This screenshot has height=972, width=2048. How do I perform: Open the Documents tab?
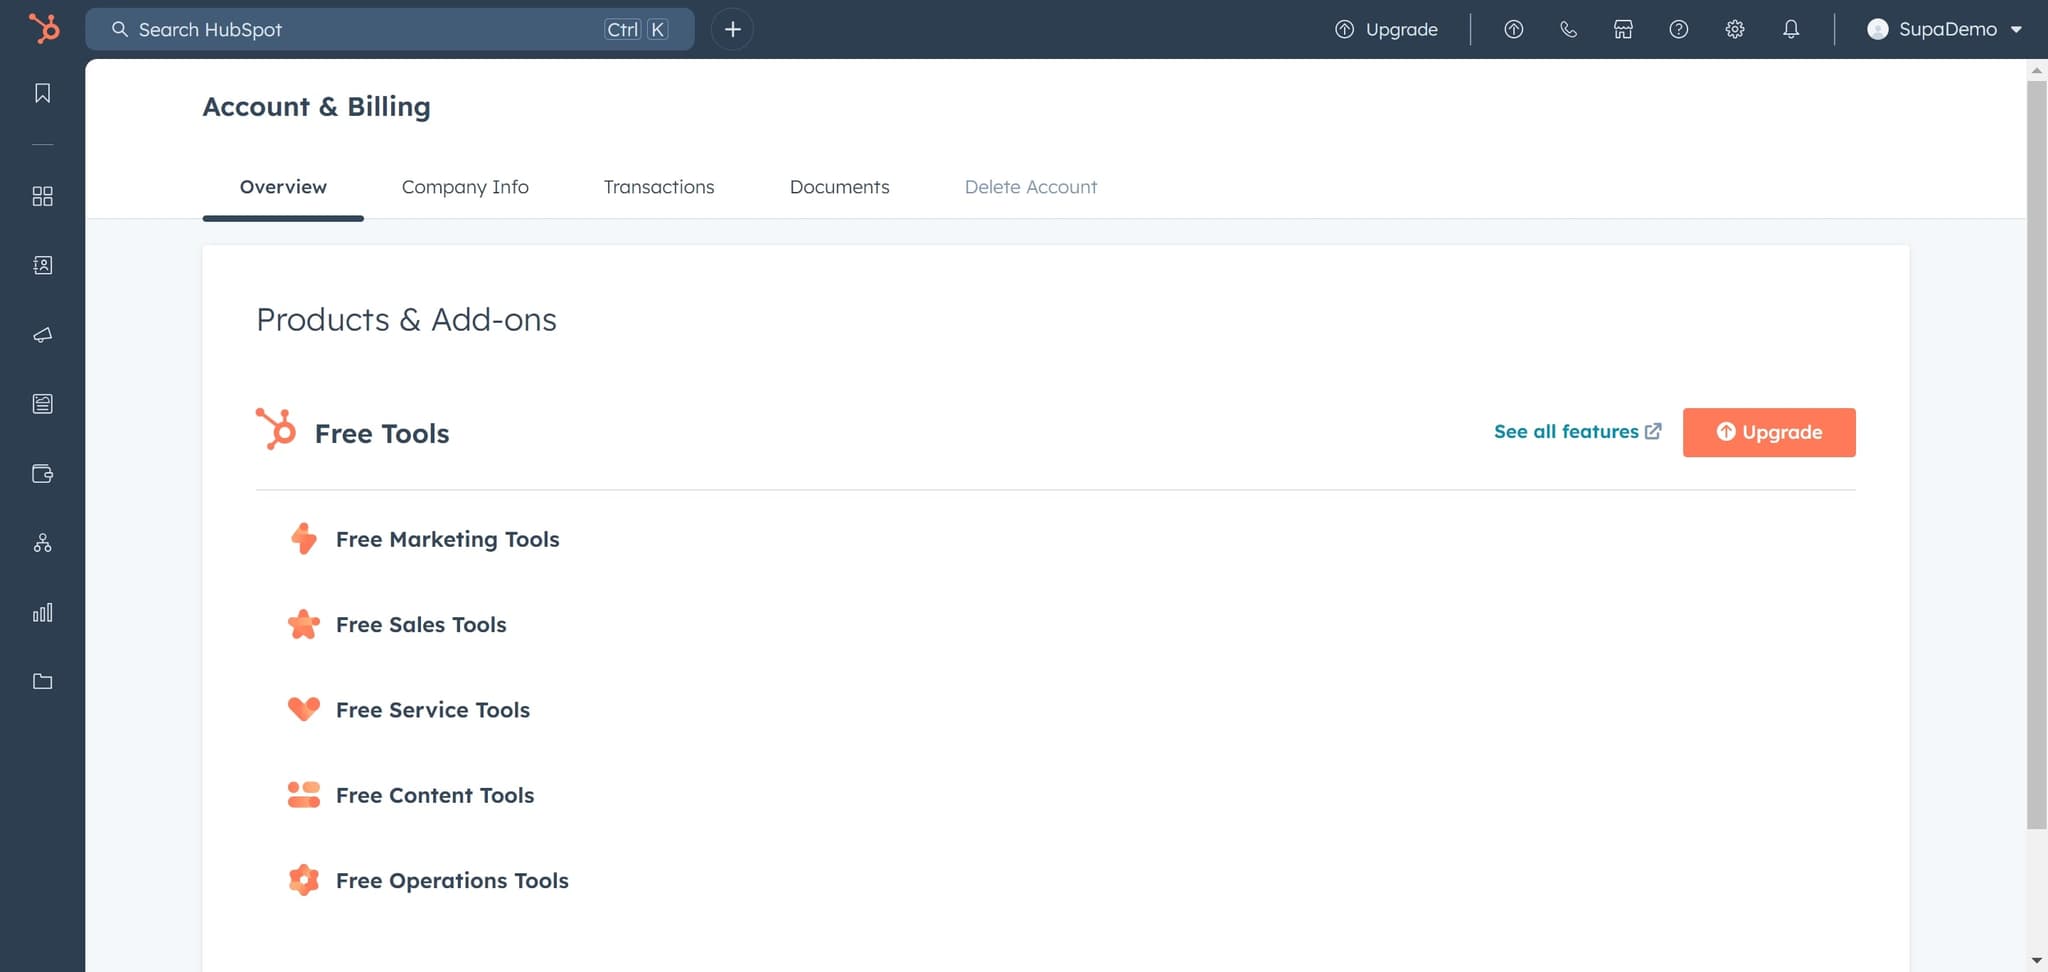coord(839,187)
